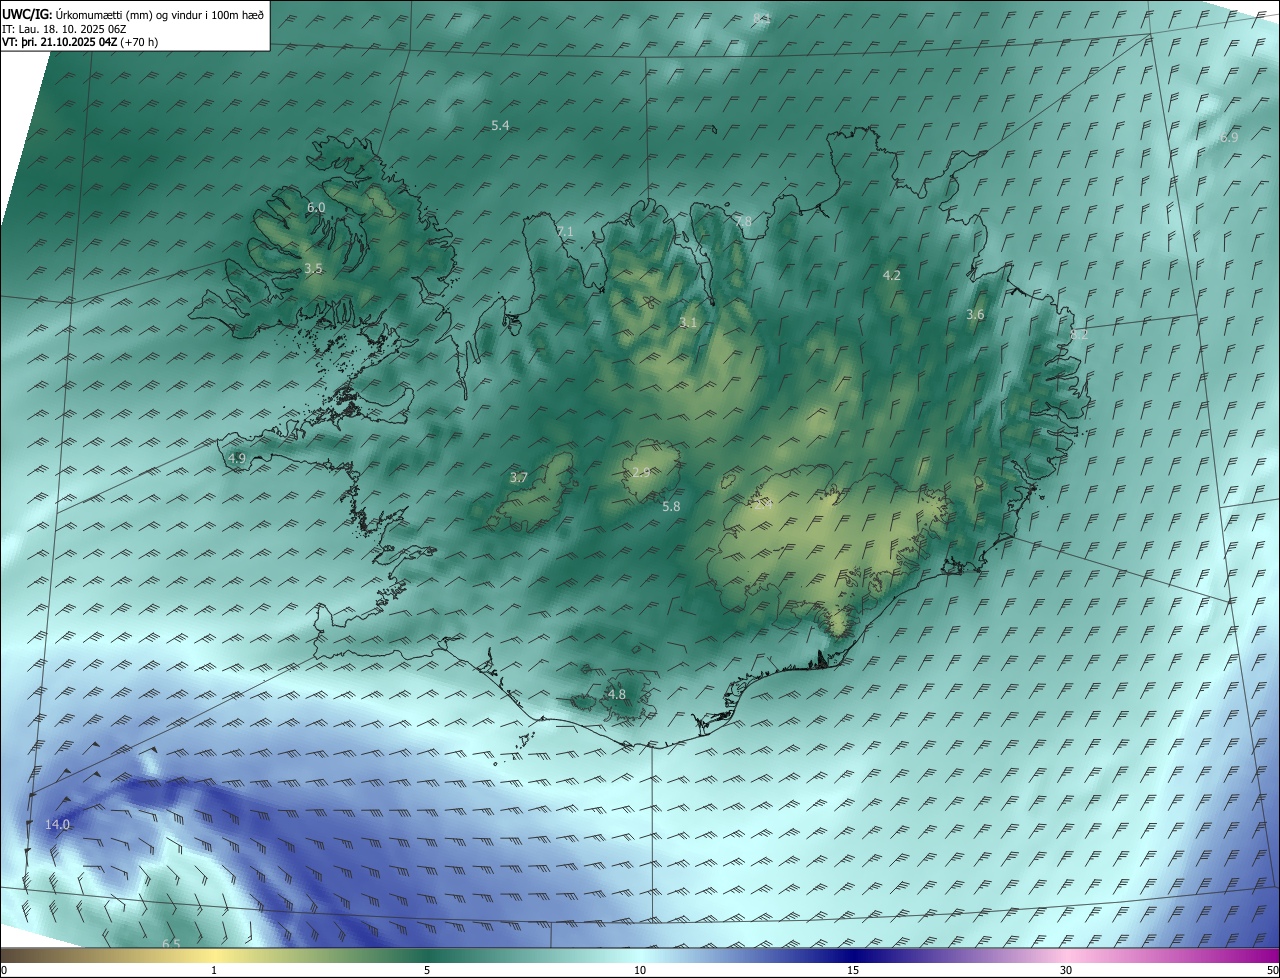Screen dimensions: 1280x978
Task: Click the 4.9 value off the west peninsula
Action: 237,458
